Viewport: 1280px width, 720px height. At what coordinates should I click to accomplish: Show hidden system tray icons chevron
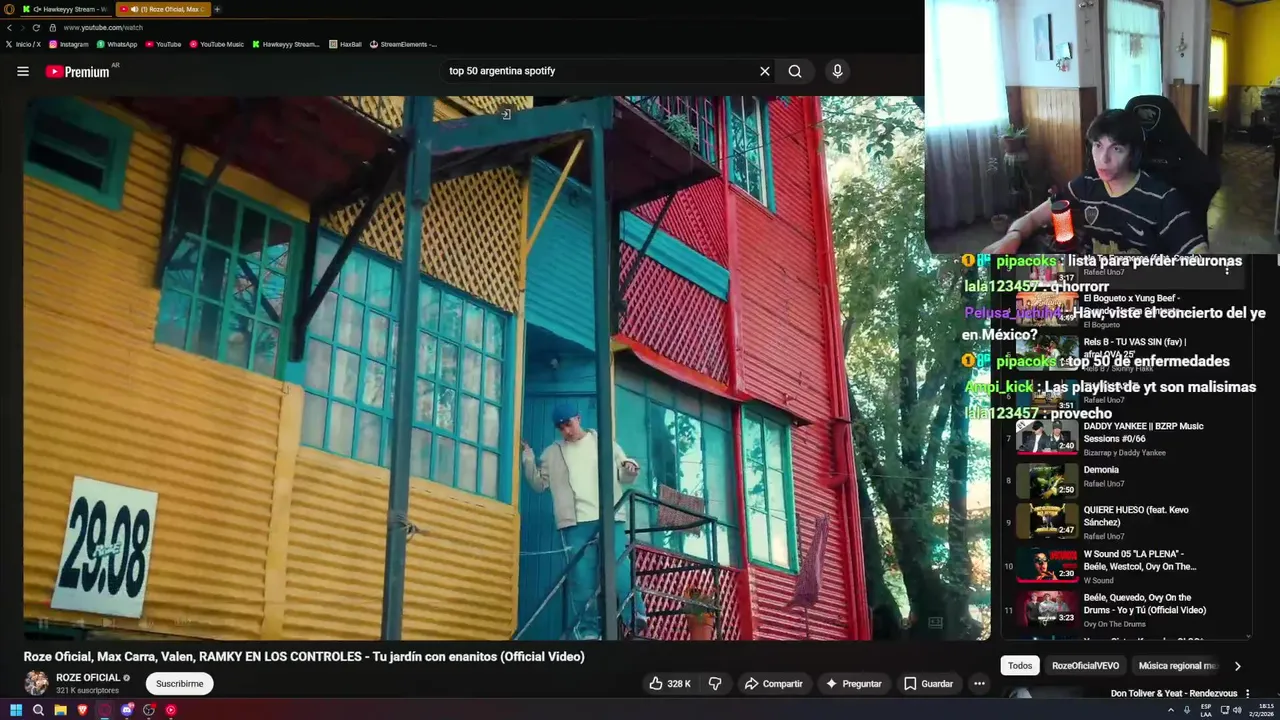pyautogui.click(x=1171, y=710)
